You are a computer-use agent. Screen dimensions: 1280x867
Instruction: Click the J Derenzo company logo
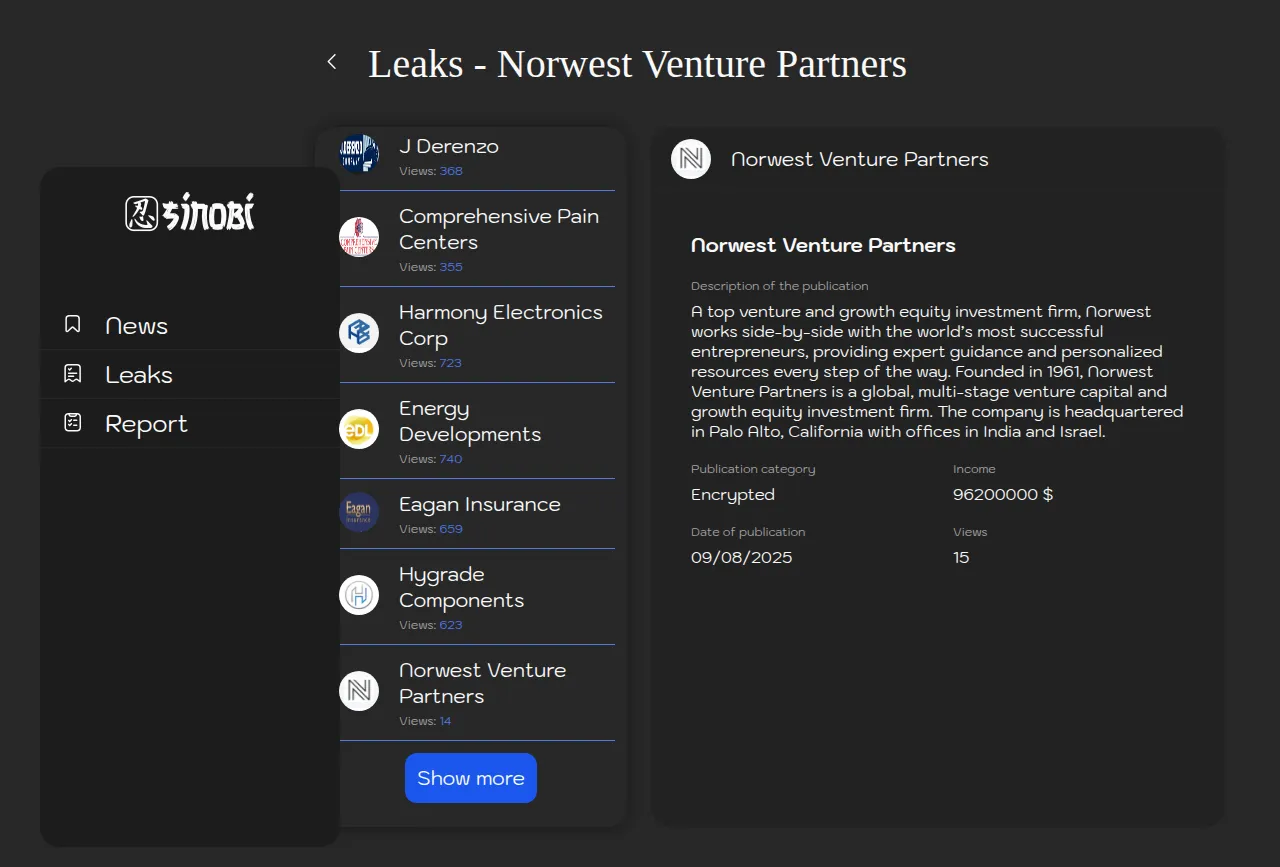pos(359,154)
